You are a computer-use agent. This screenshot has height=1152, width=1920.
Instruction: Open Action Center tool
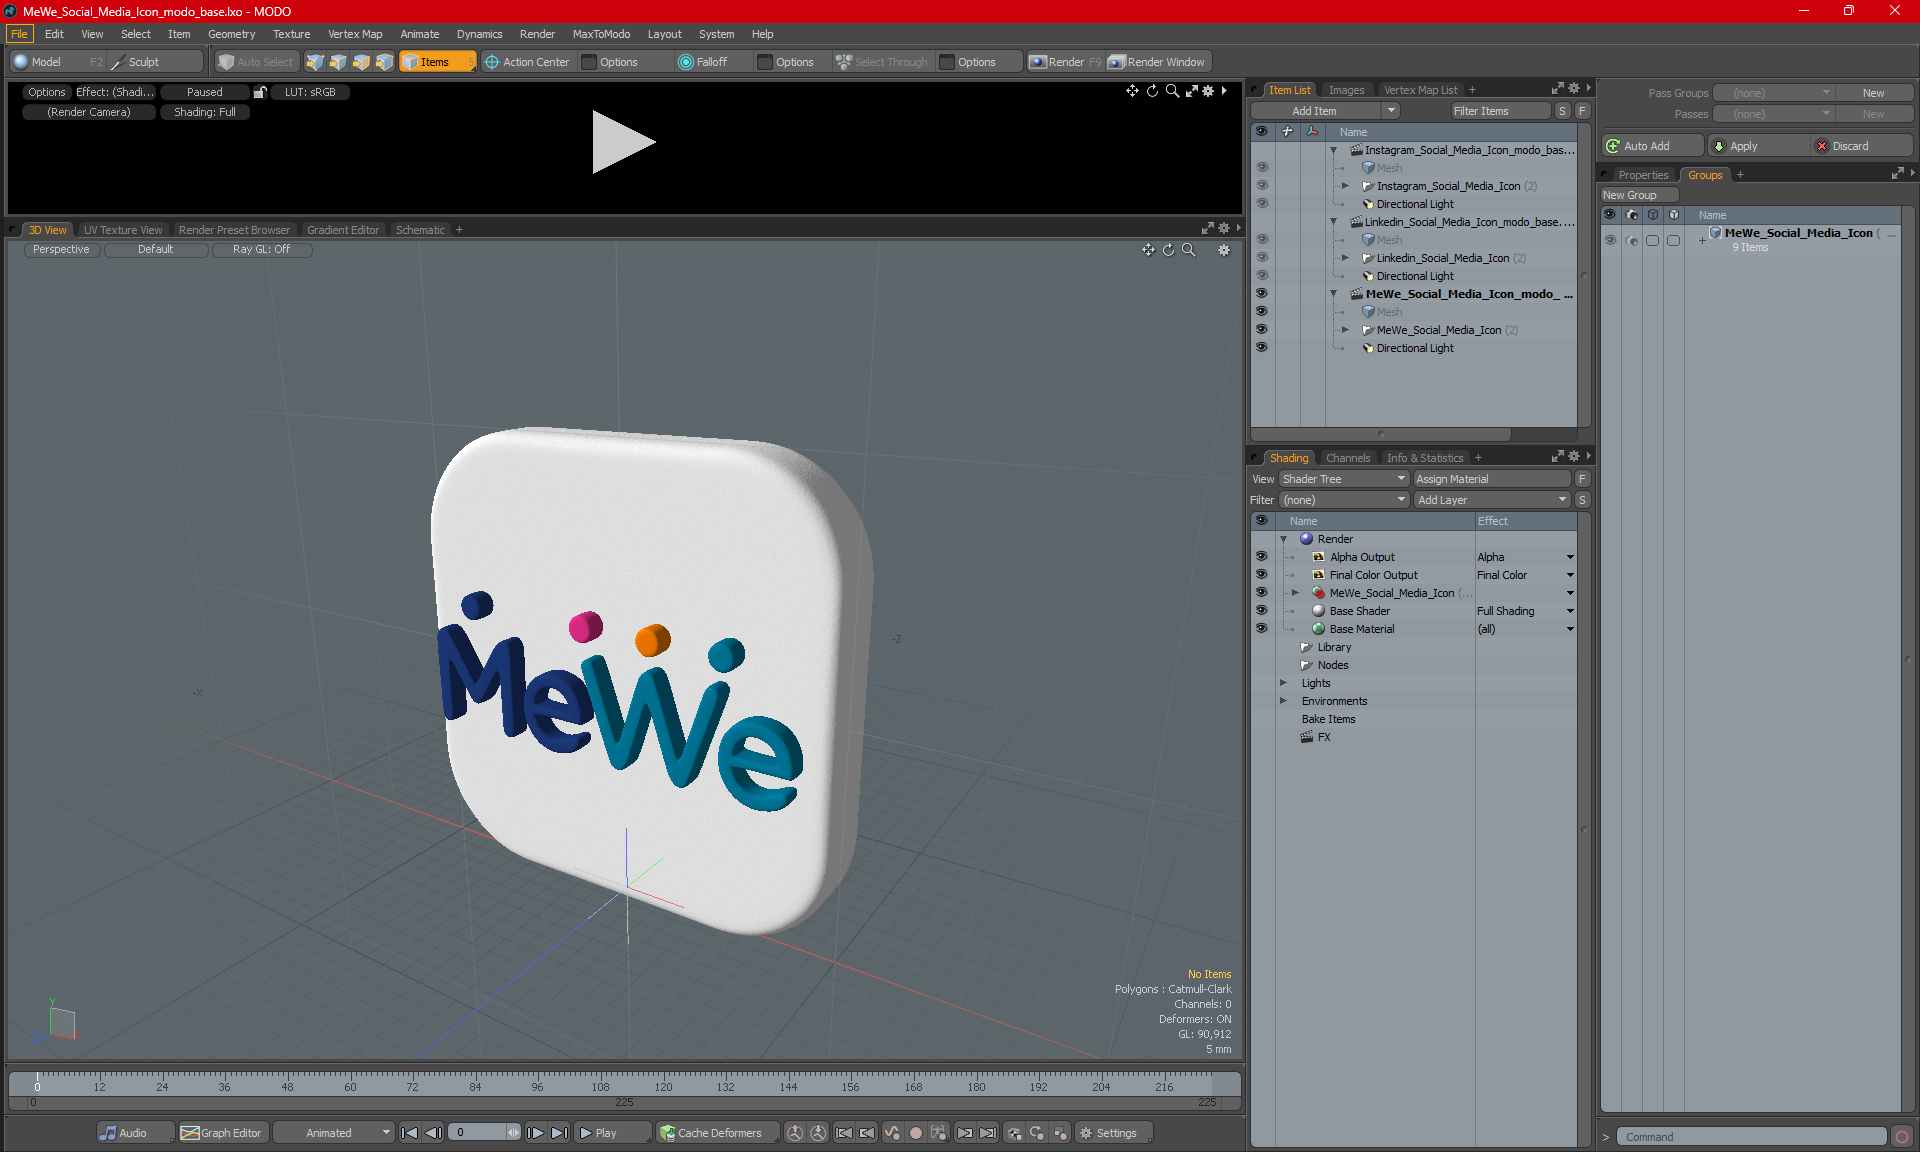pos(527,62)
